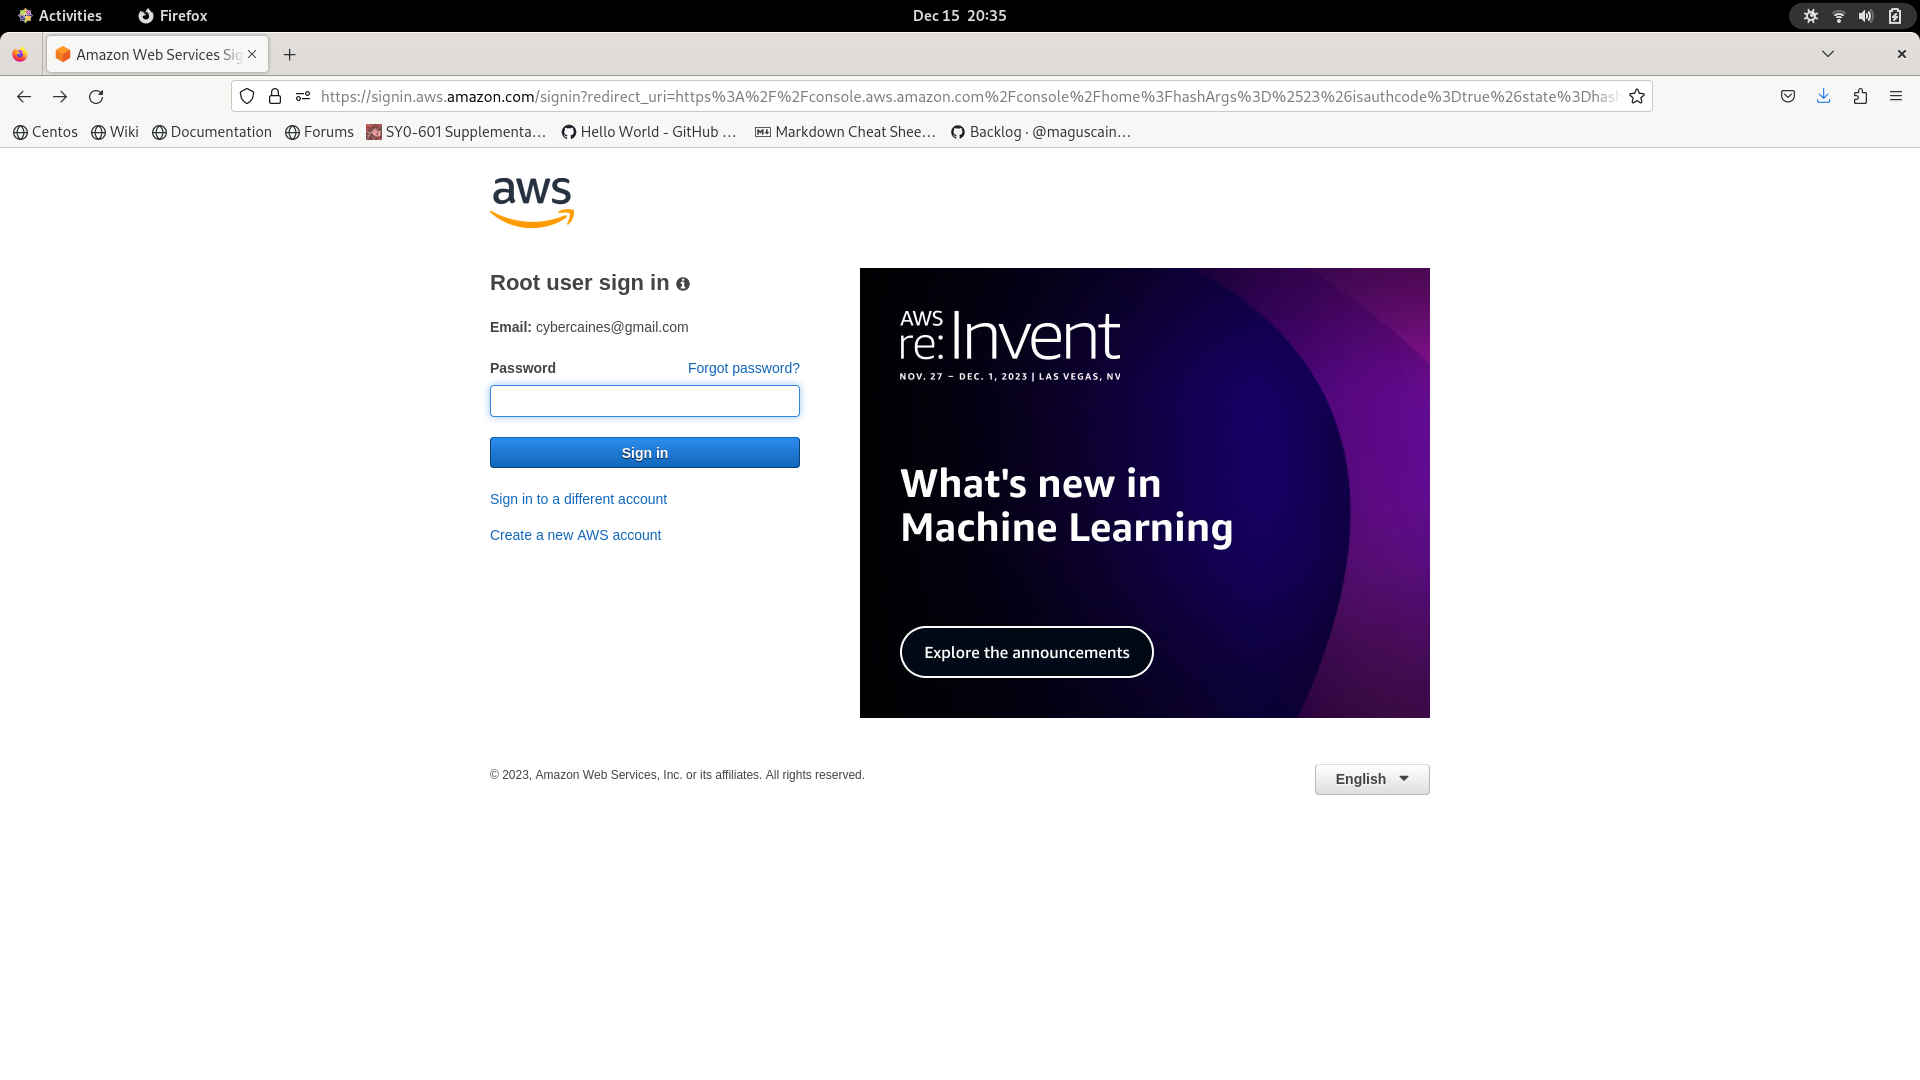View site security padlock info

[275, 96]
